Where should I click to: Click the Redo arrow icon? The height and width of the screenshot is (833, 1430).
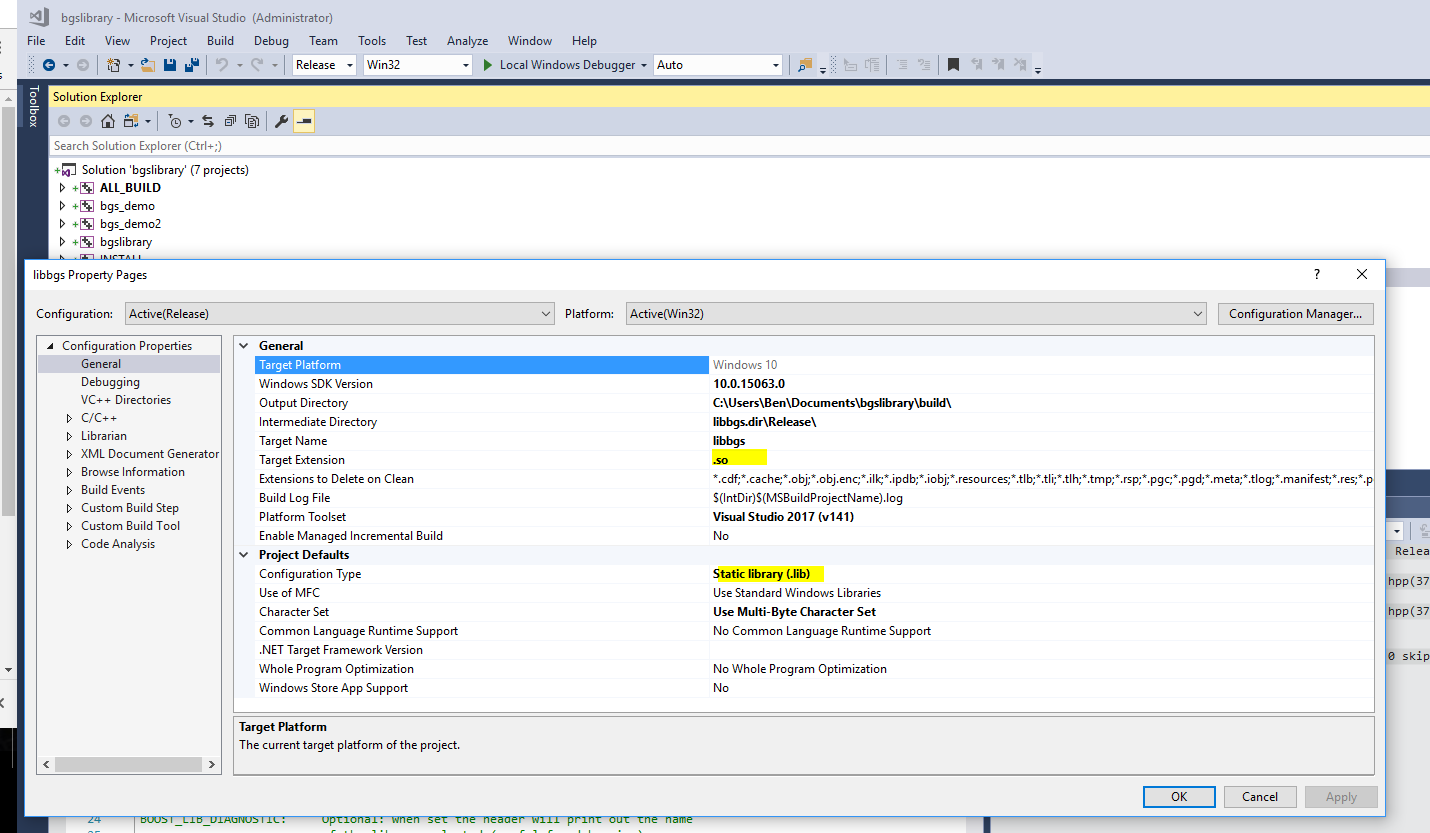(x=257, y=65)
